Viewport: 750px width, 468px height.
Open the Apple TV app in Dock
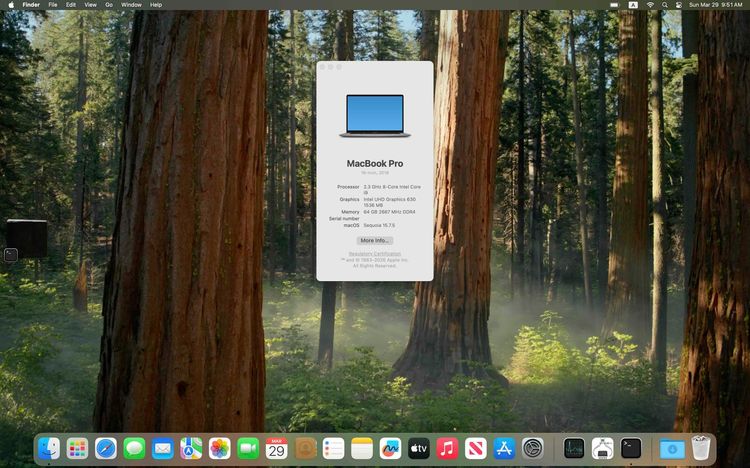coord(419,449)
